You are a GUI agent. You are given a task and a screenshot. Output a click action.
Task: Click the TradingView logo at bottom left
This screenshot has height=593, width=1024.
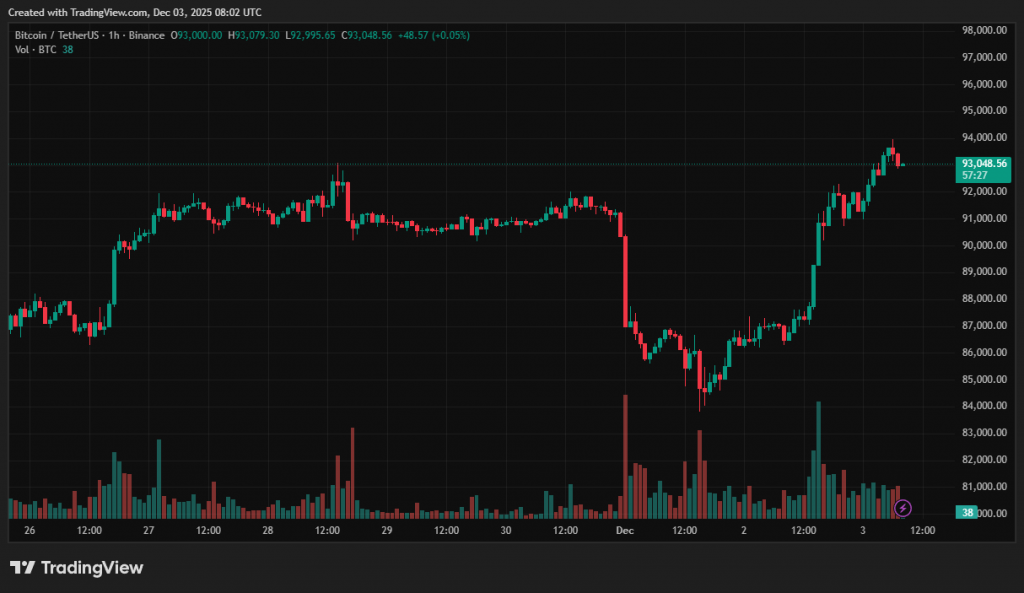pos(77,568)
